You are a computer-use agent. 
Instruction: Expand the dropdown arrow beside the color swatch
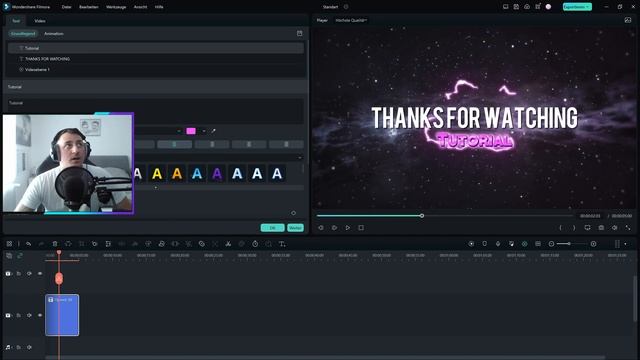pos(204,131)
